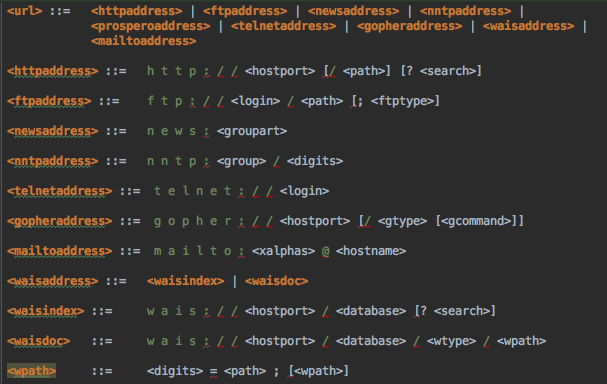Click <path> in the ftpaddress rule
Screen dimensions: 607x384
point(322,101)
